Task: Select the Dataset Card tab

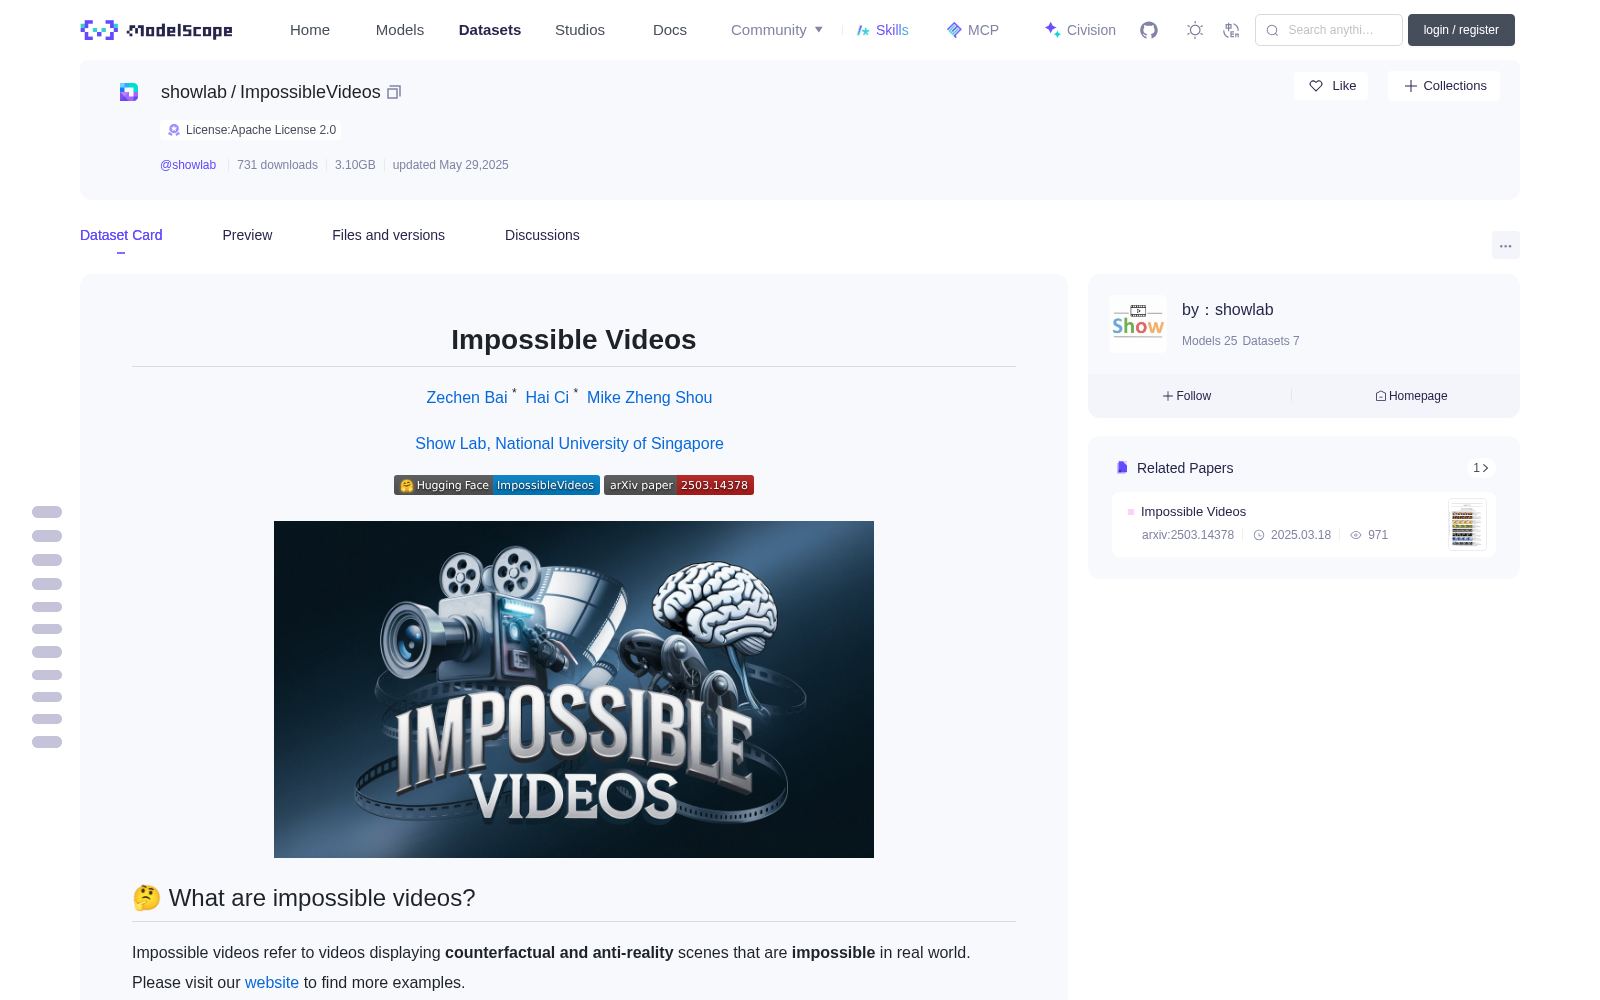Action: pos(121,235)
